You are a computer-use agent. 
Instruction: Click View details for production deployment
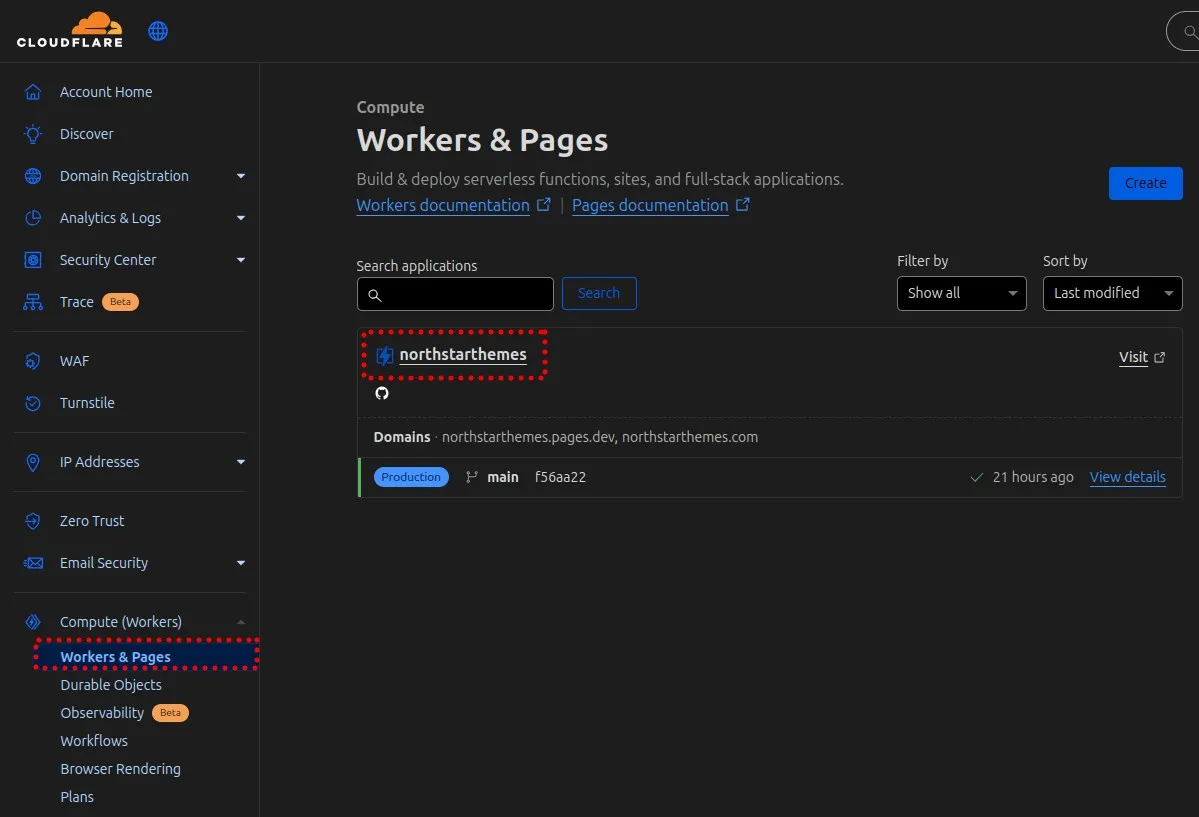click(1127, 477)
